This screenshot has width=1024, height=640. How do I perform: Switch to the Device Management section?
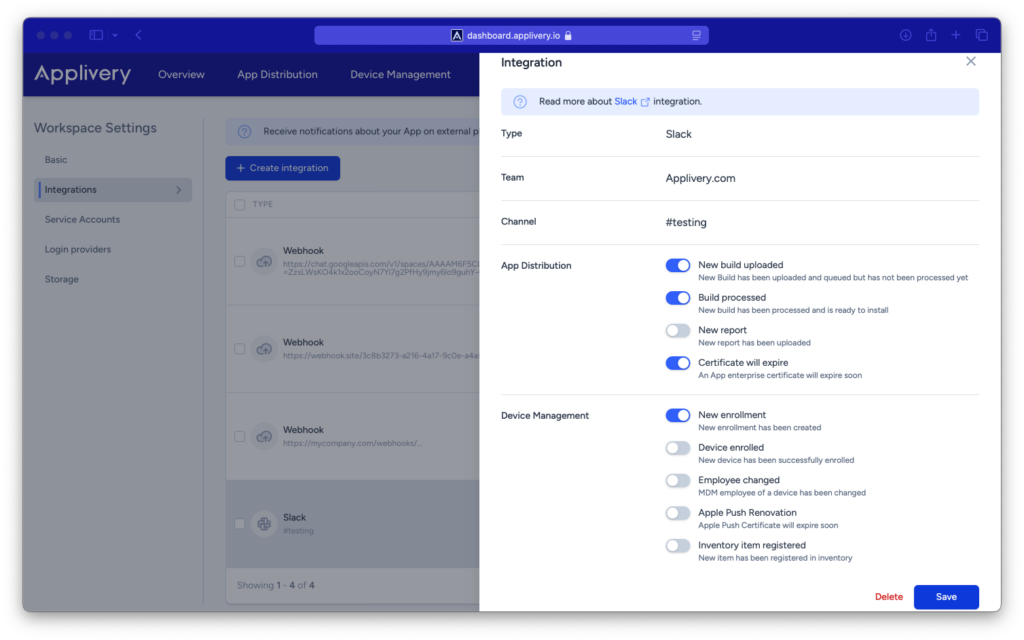tap(400, 74)
